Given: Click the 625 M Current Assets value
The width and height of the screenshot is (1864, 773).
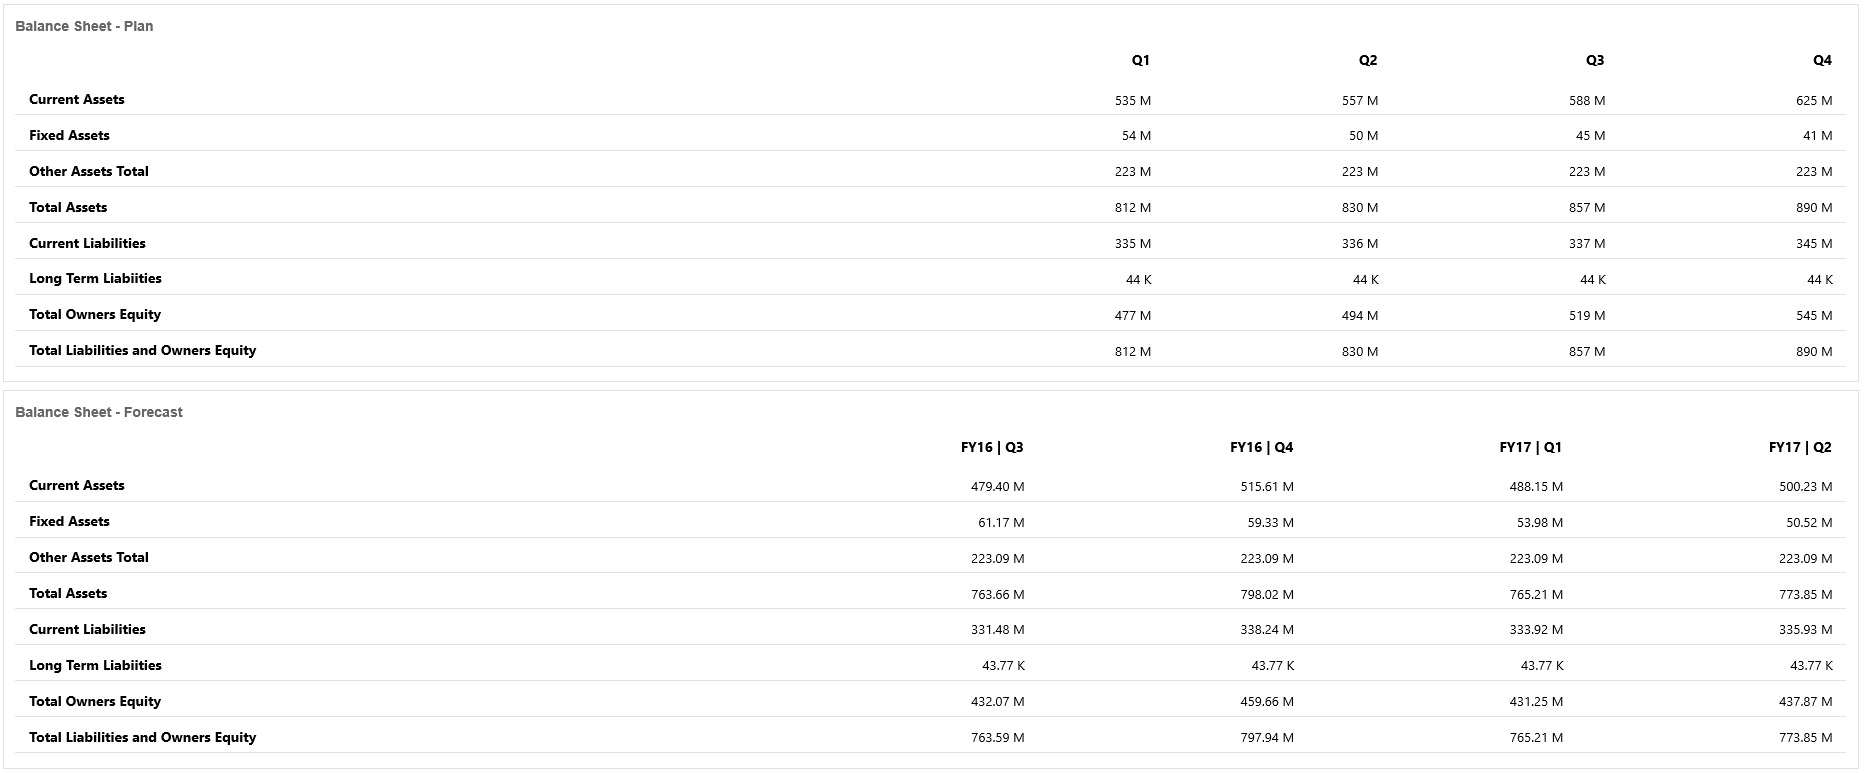Looking at the screenshot, I should 1814,100.
